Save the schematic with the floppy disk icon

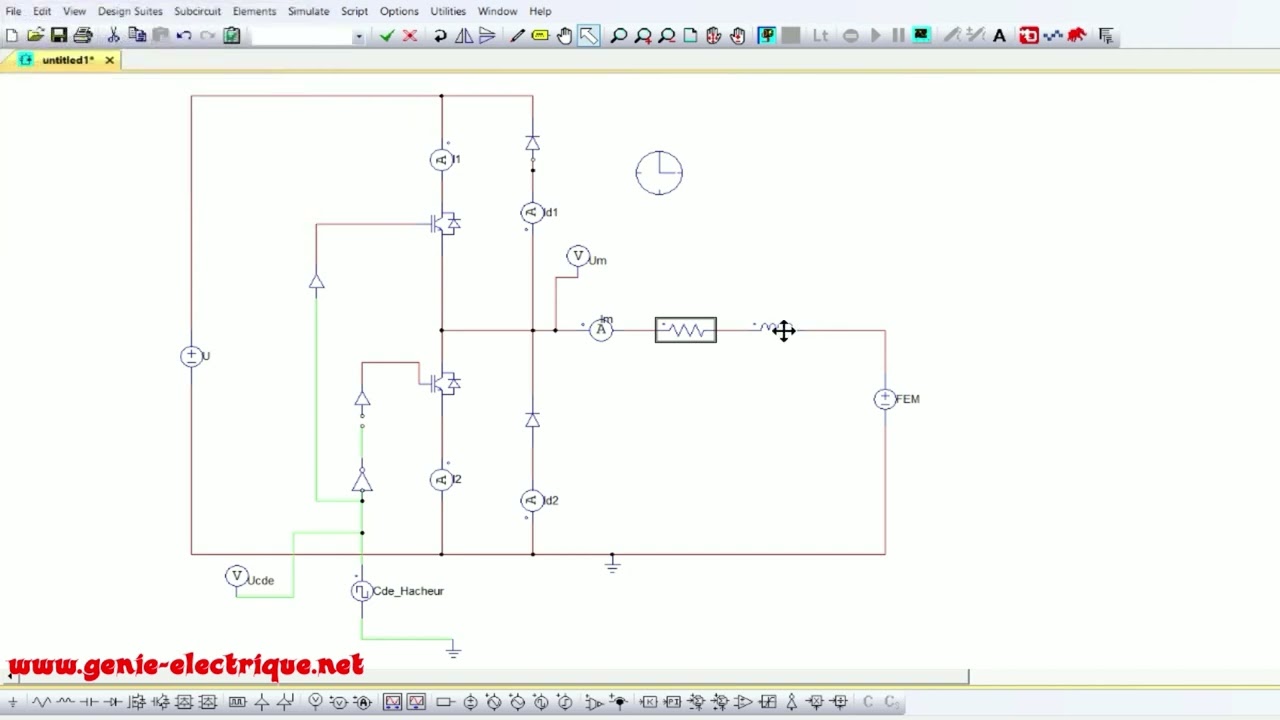pos(59,36)
